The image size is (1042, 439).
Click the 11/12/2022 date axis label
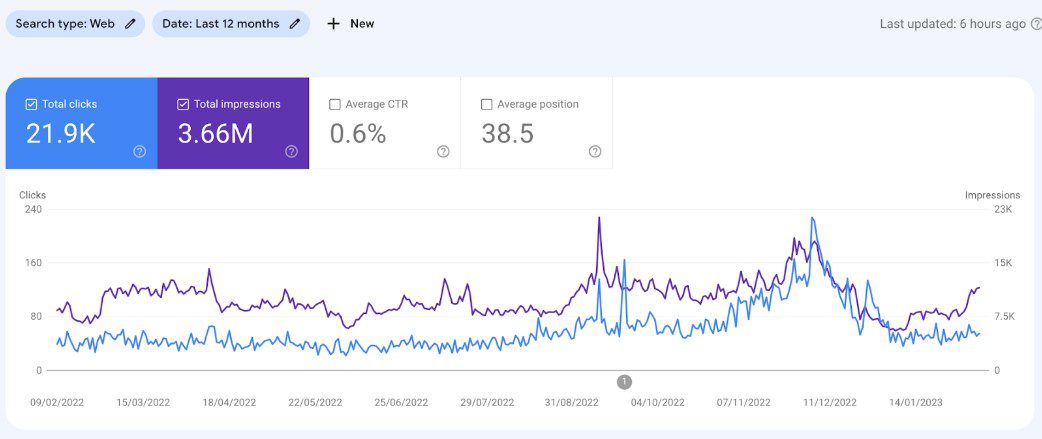[x=829, y=402]
